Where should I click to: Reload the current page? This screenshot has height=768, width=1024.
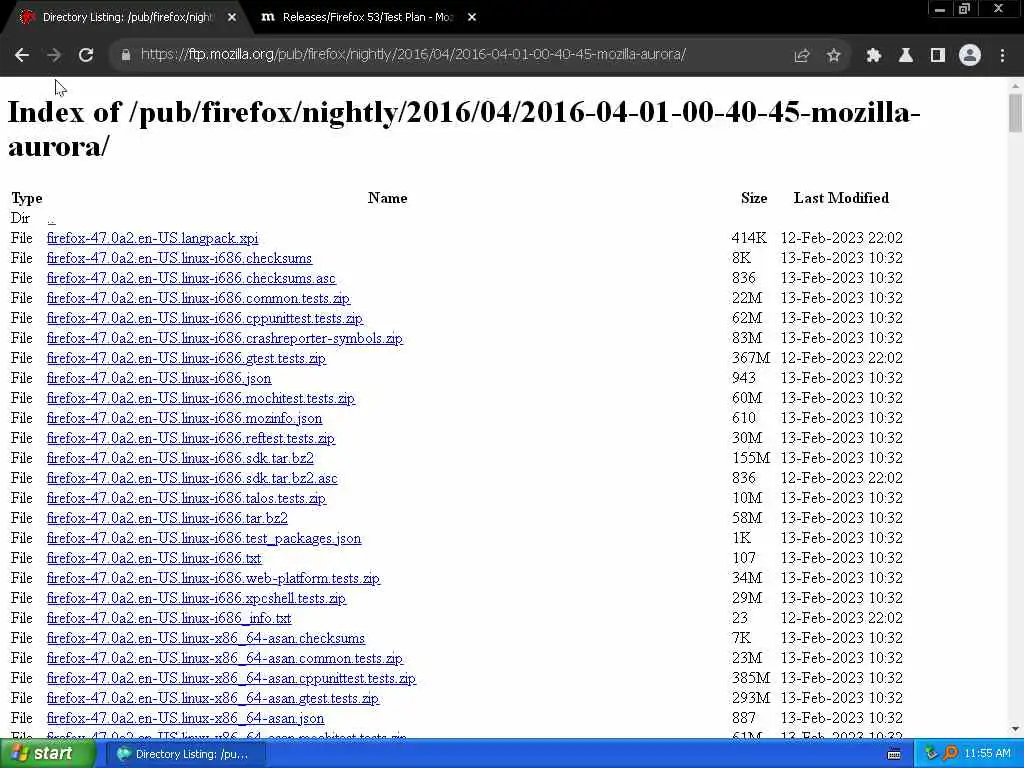[x=86, y=55]
